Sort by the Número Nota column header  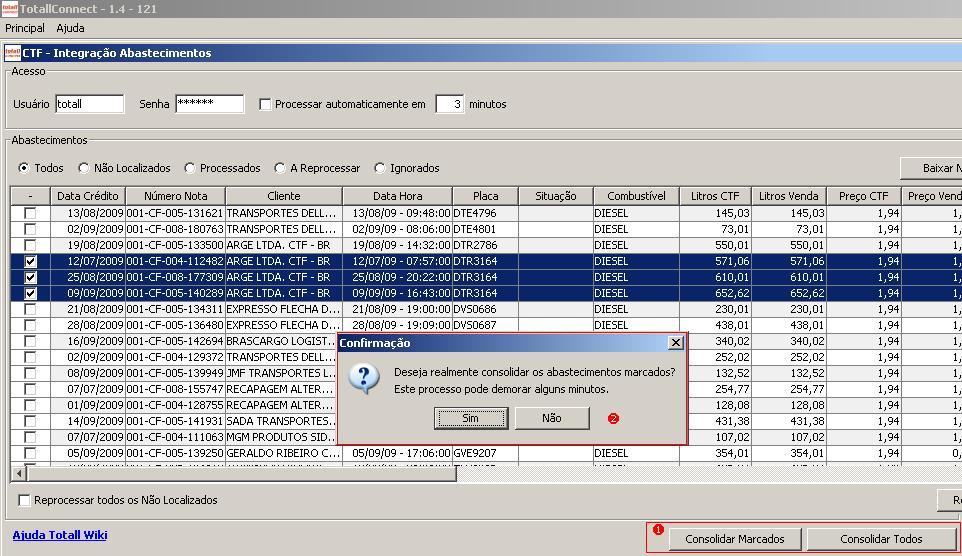pyautogui.click(x=175, y=196)
